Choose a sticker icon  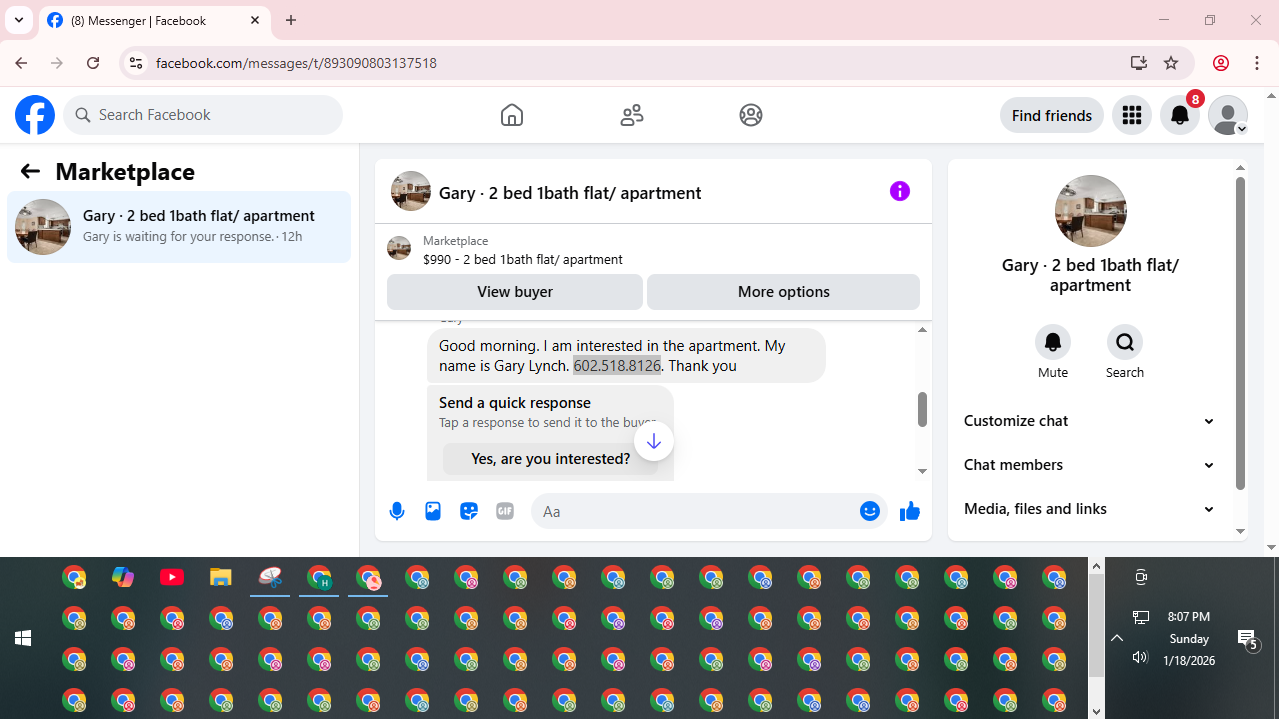click(x=469, y=511)
